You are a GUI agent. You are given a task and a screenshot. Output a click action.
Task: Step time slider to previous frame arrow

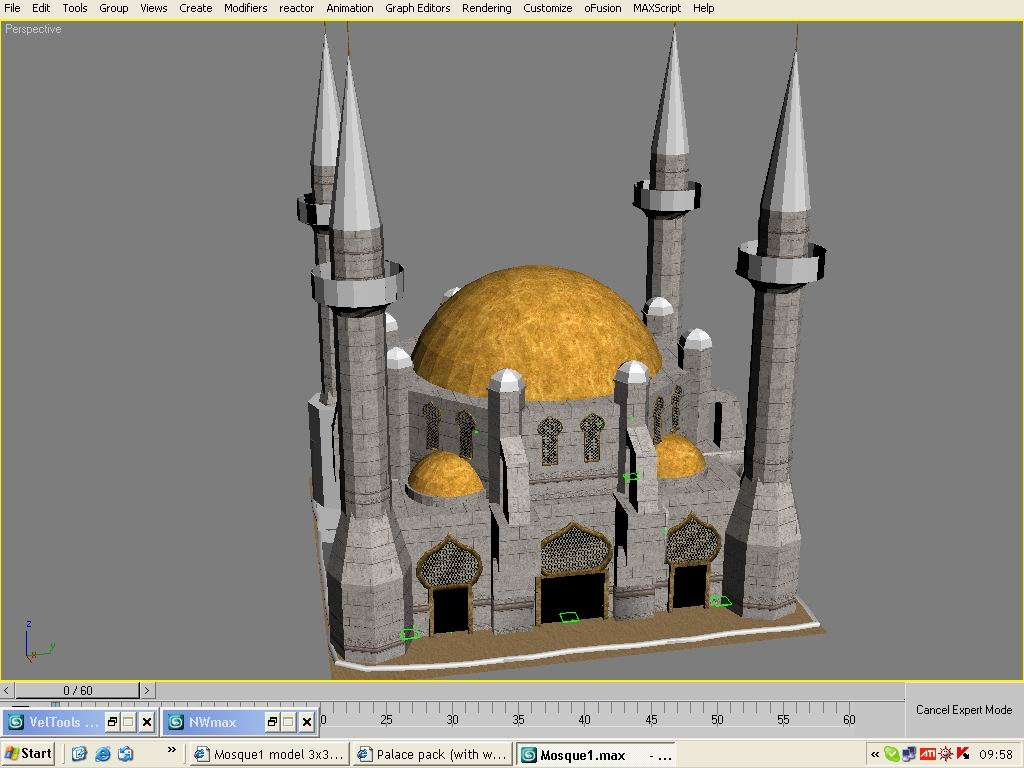(x=7, y=690)
